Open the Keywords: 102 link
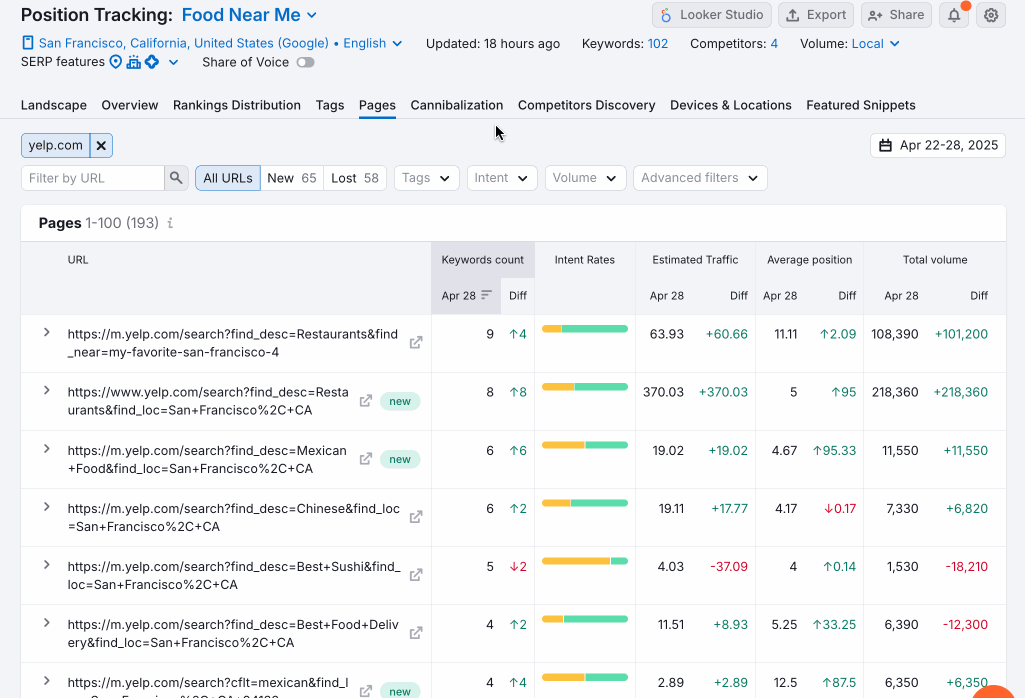1025x698 pixels. coord(625,44)
